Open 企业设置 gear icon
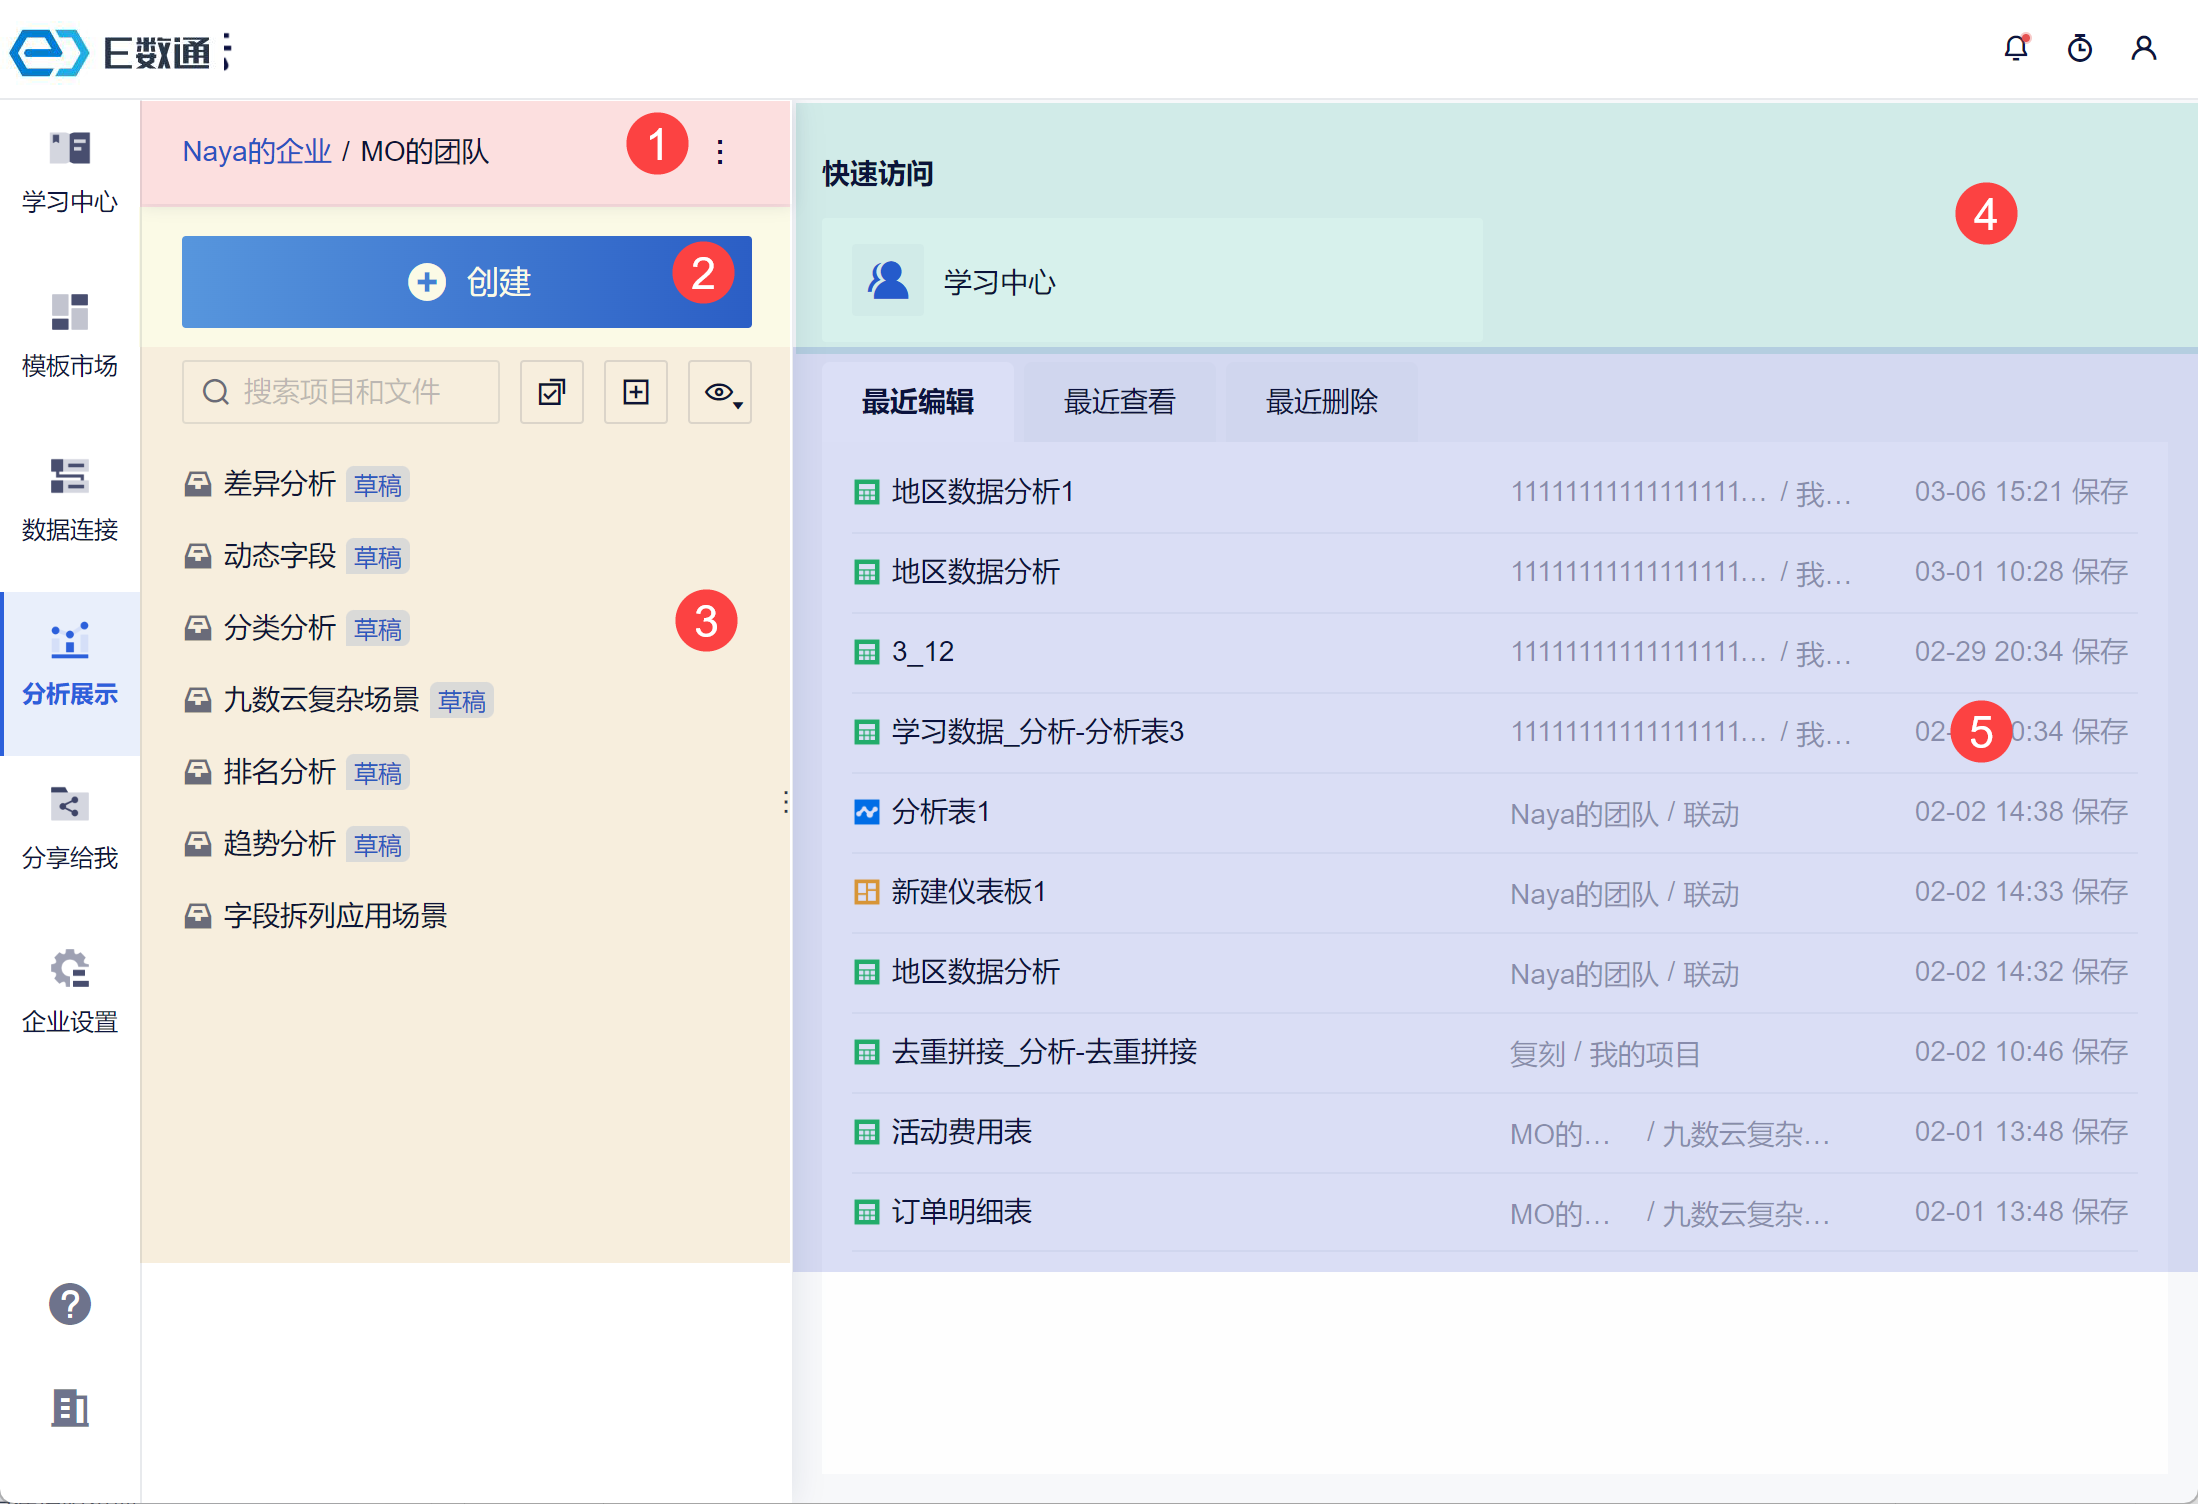The width and height of the screenshot is (2203, 1504). click(x=70, y=992)
